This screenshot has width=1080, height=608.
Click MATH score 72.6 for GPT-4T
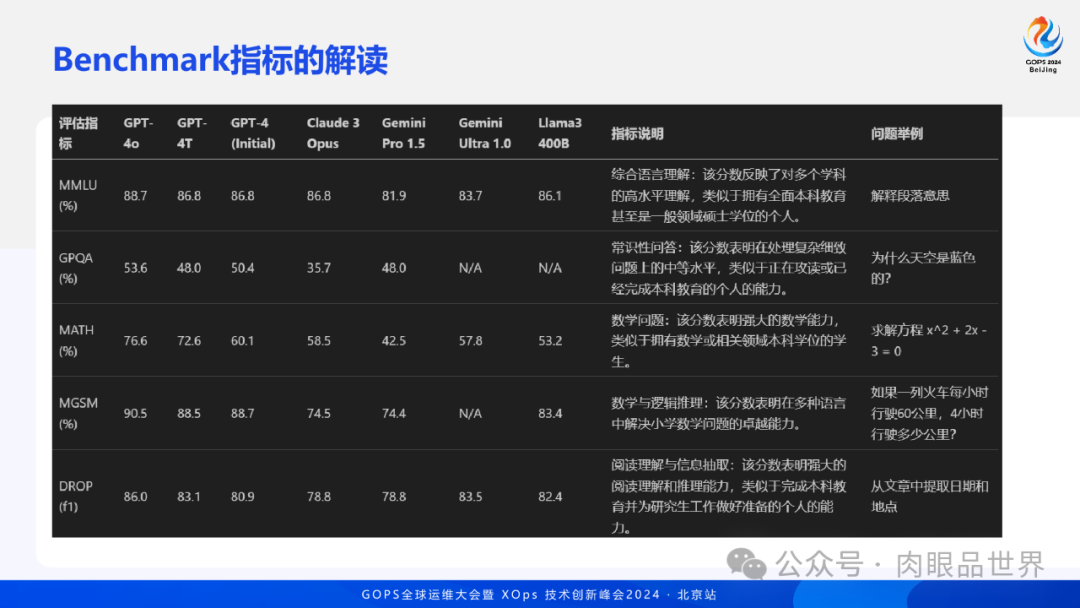pyautogui.click(x=189, y=341)
